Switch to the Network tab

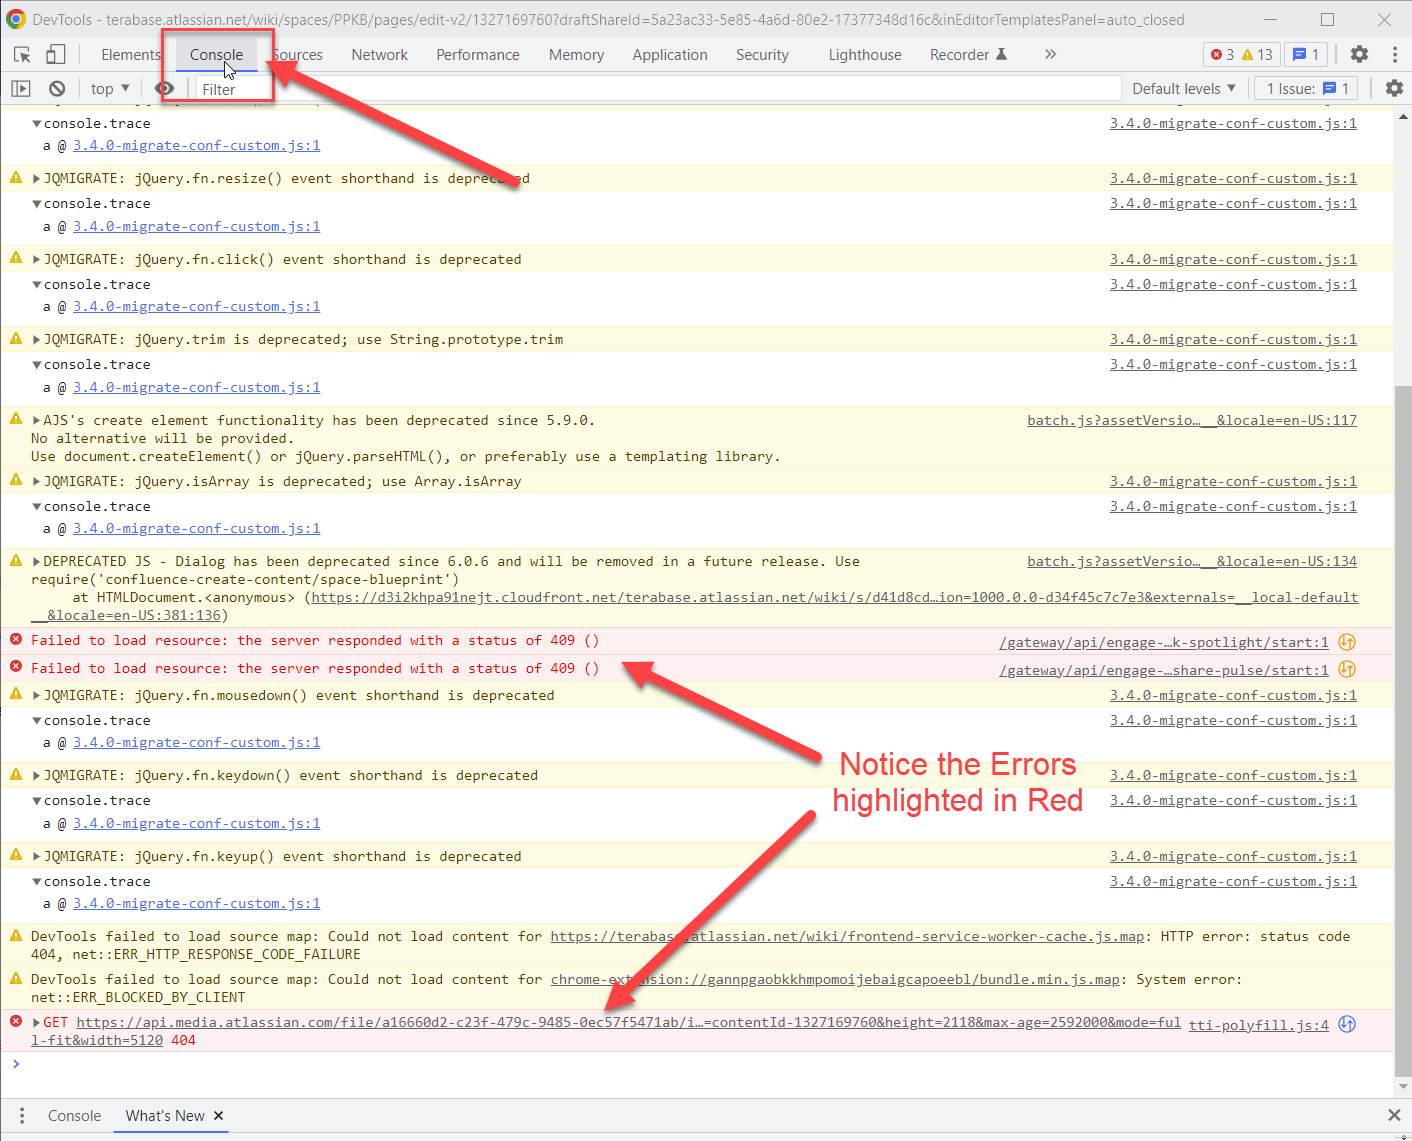[379, 54]
